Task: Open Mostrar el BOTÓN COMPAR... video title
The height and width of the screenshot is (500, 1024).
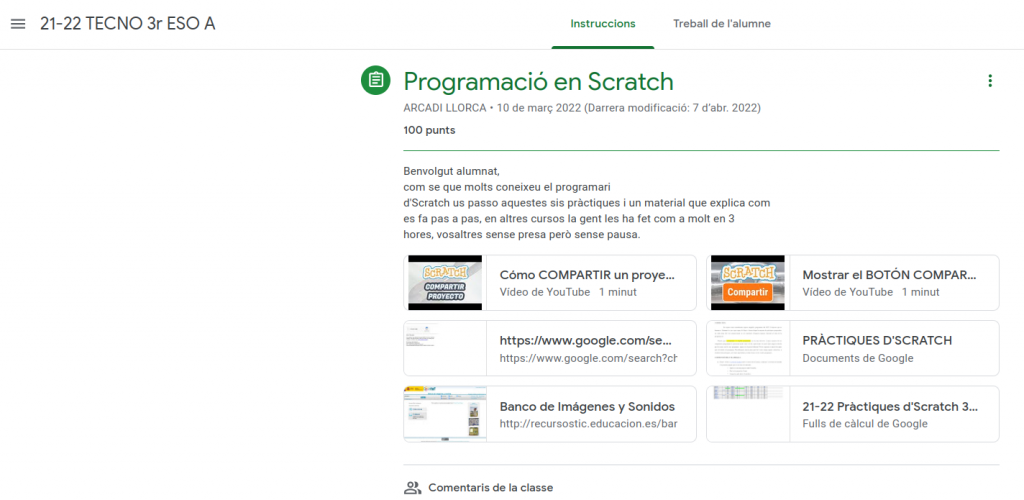Action: click(x=889, y=274)
